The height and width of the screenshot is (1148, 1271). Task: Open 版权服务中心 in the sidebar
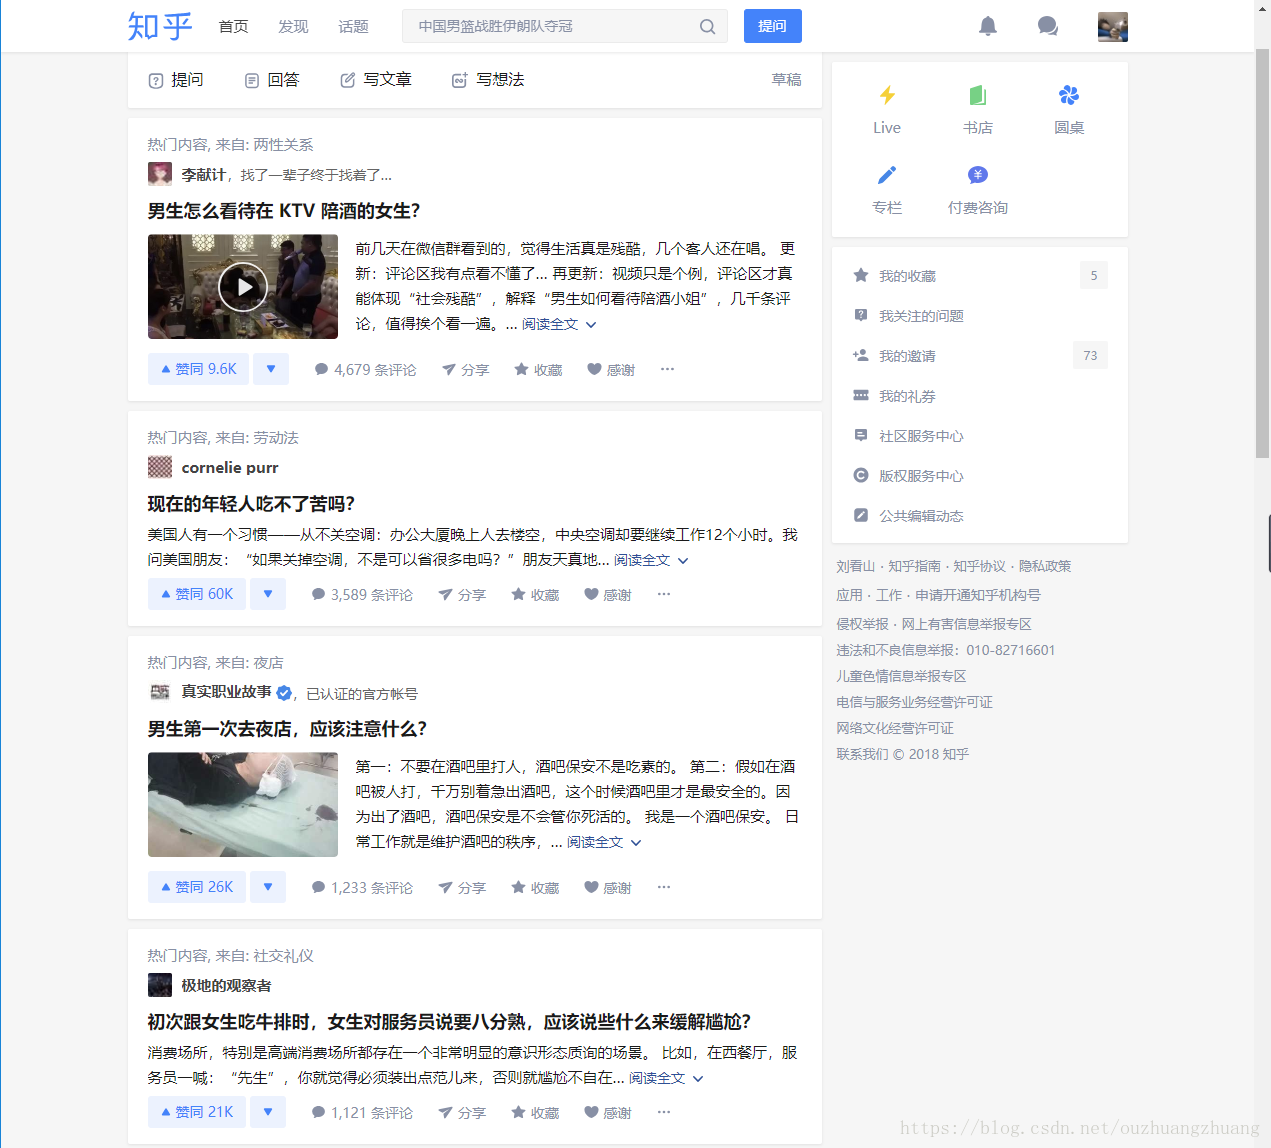tap(980, 476)
